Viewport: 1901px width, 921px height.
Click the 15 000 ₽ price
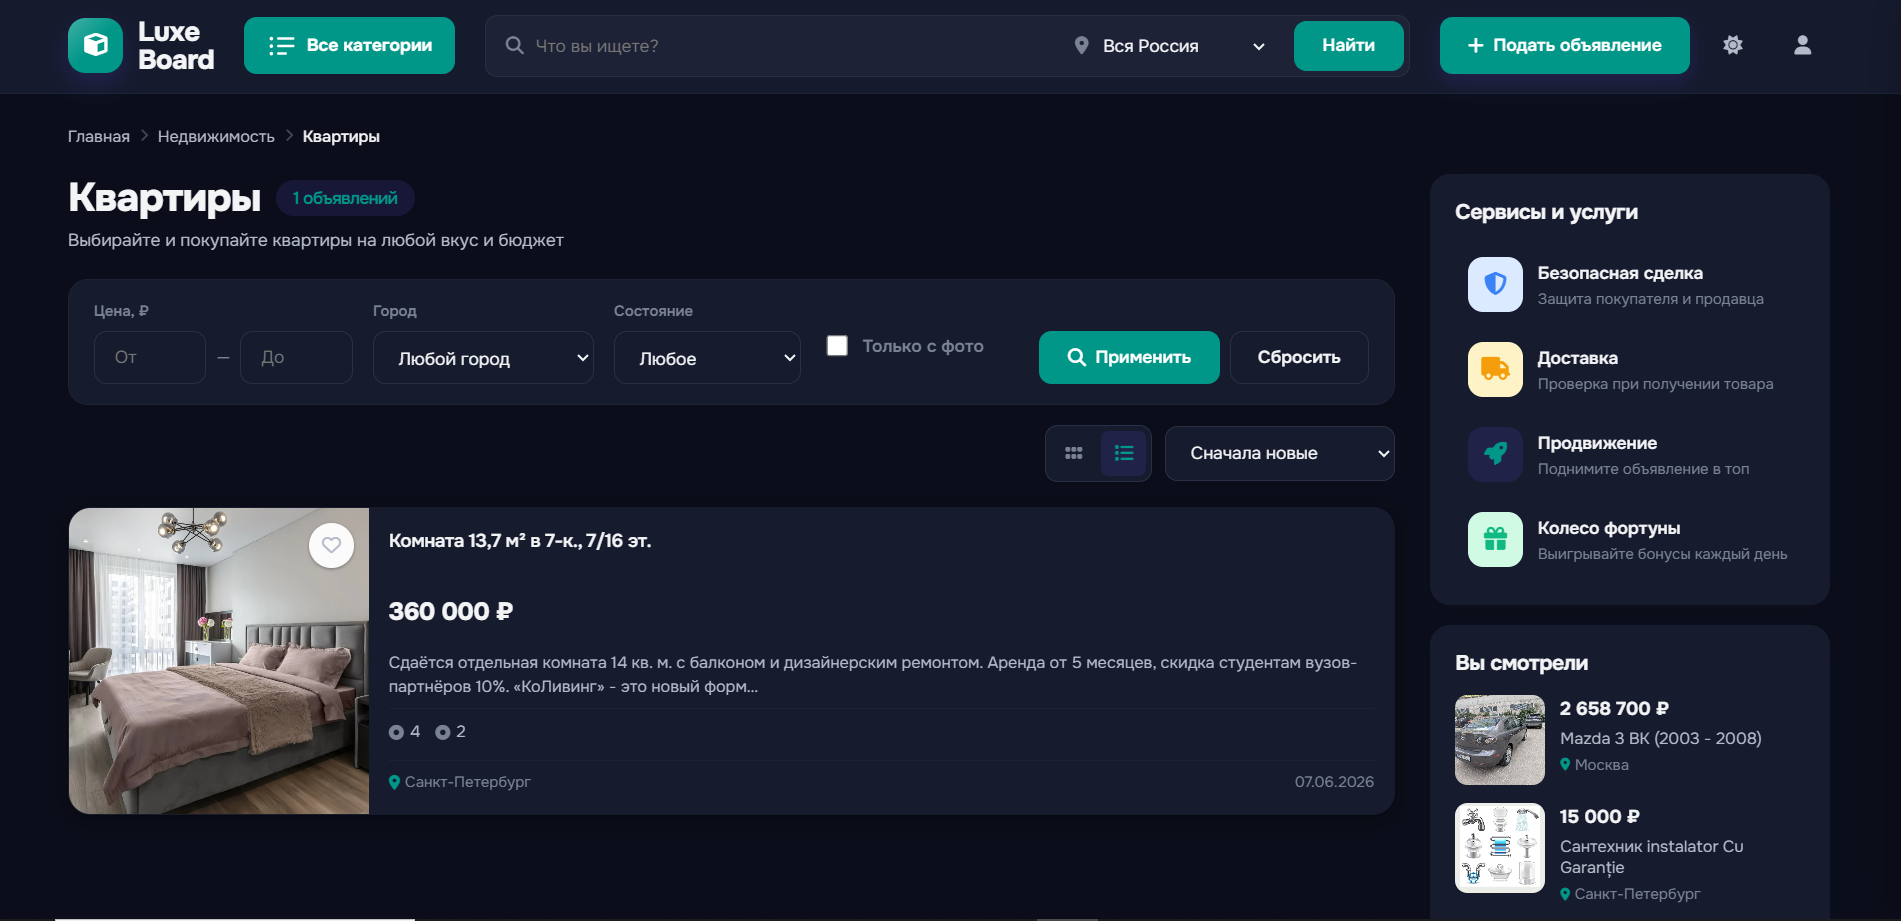(1600, 816)
